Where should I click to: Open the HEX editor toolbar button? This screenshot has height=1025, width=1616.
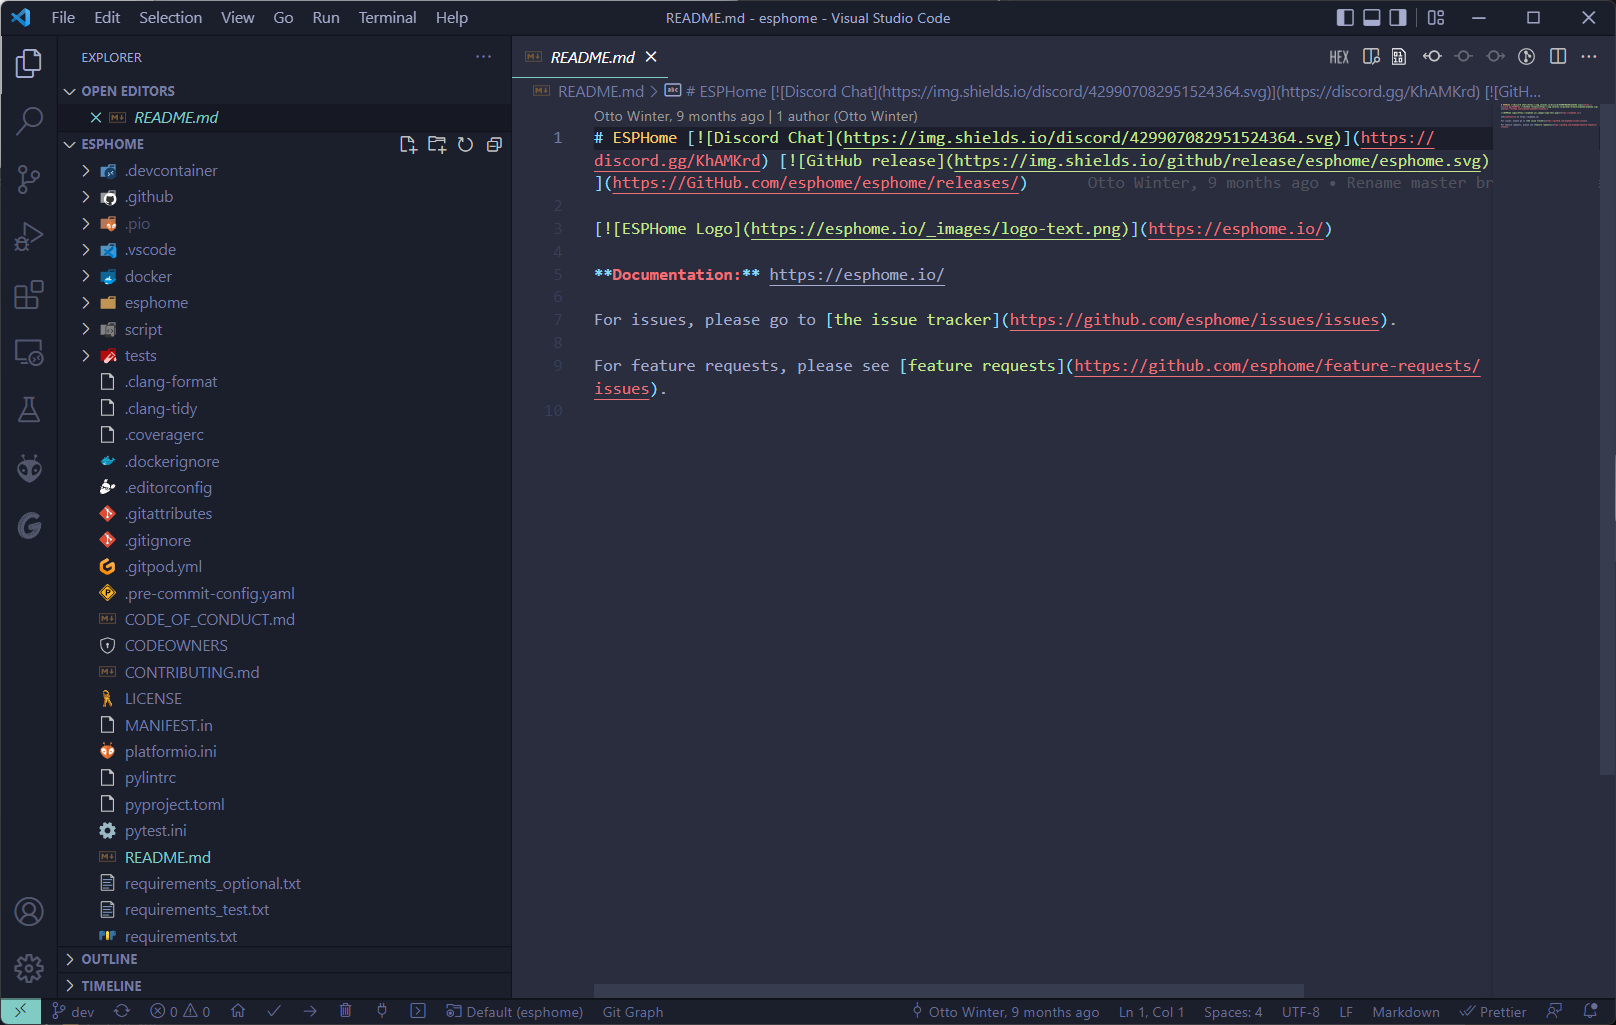[1339, 57]
